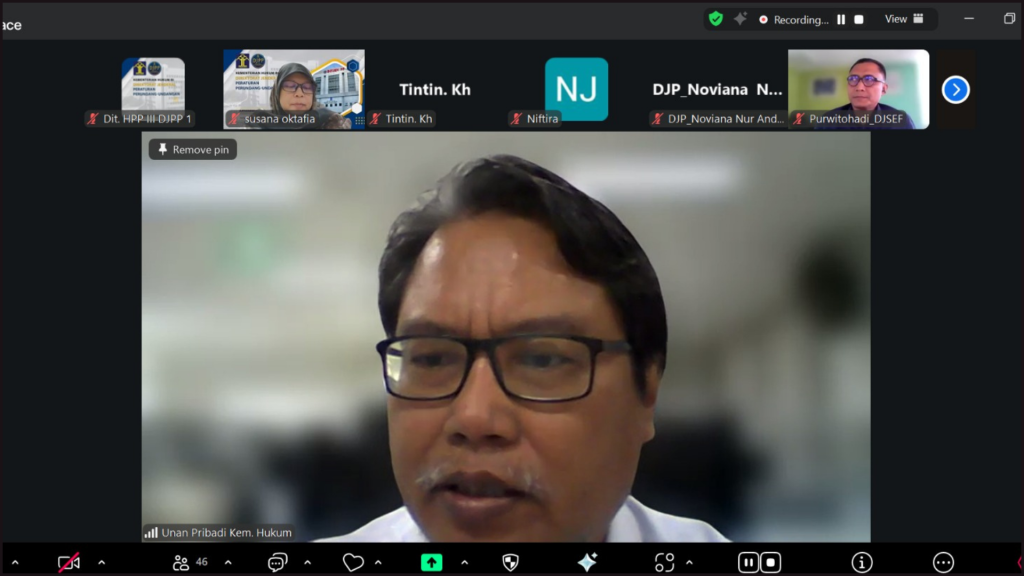The width and height of the screenshot is (1024, 576).
Task: Open the meeting Chat panel
Action: point(277,562)
